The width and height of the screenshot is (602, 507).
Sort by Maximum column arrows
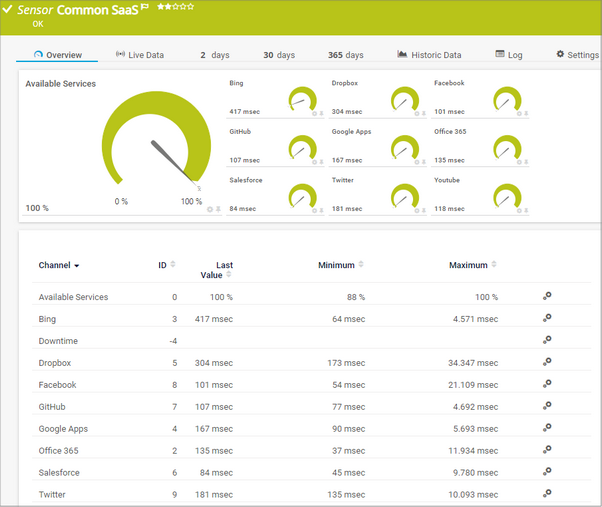[x=495, y=265]
